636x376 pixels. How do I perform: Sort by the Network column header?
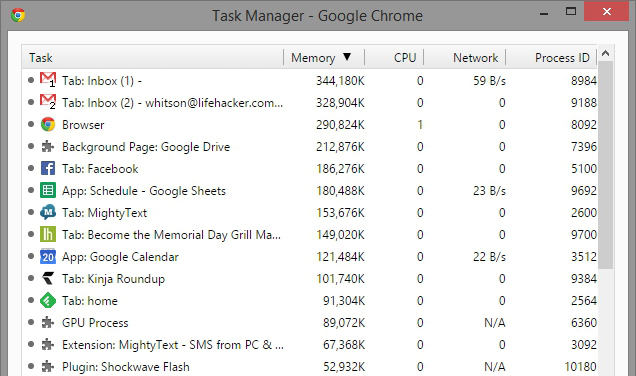pyautogui.click(x=465, y=58)
